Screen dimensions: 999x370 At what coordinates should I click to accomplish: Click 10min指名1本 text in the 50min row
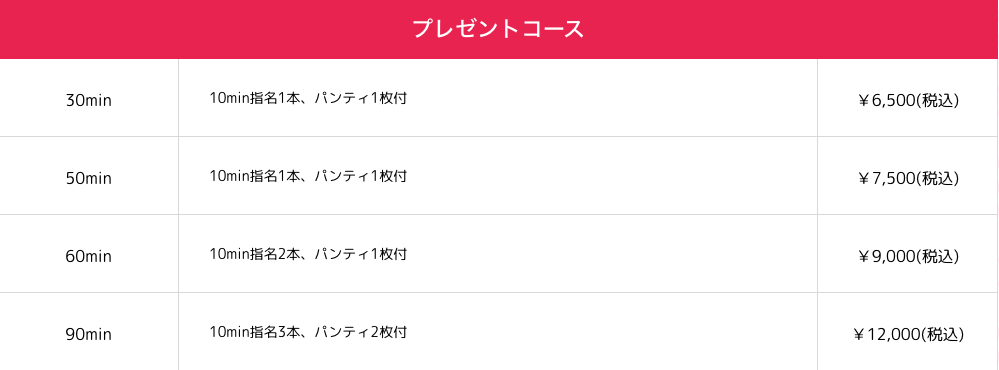(x=252, y=176)
